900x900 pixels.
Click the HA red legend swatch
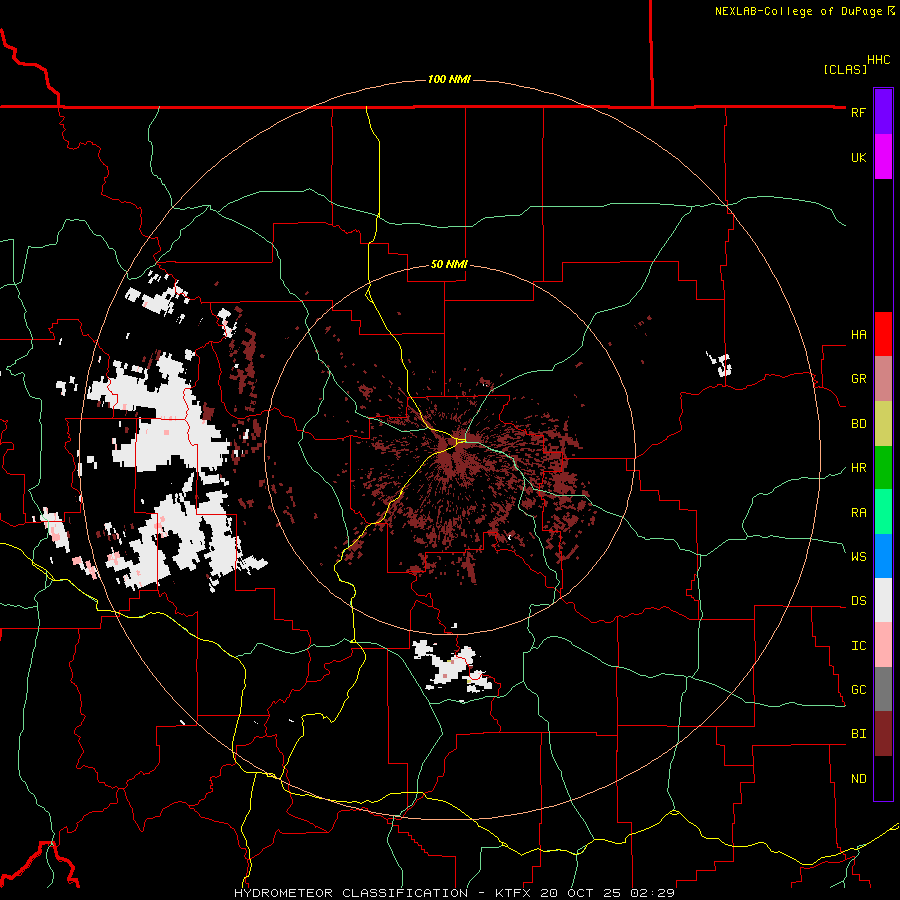tap(883, 334)
